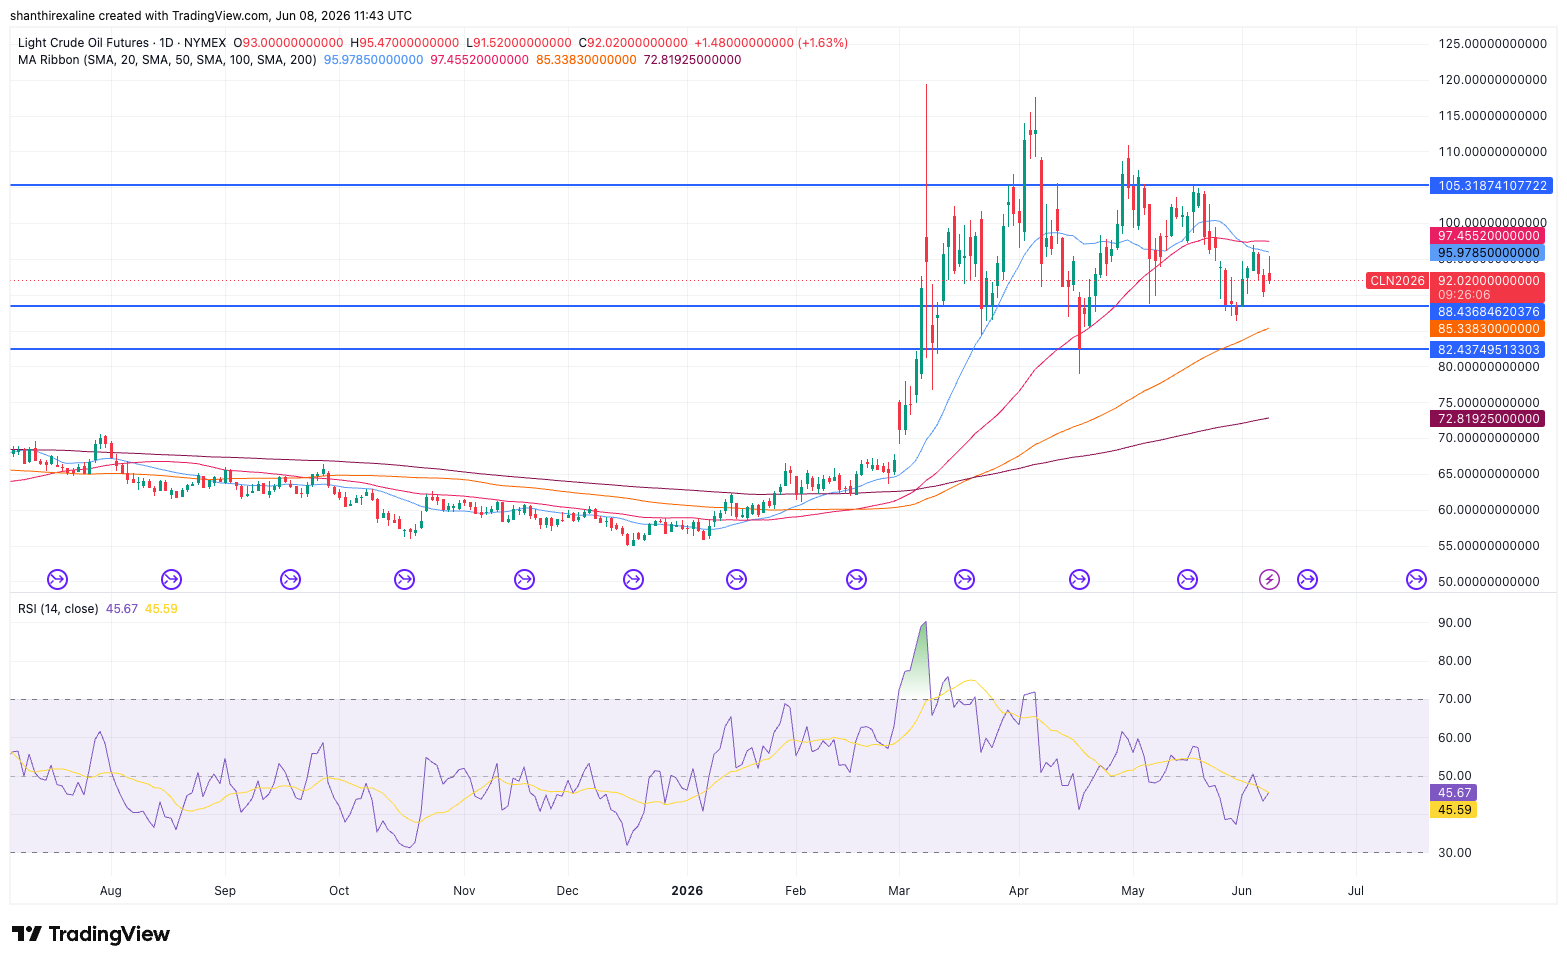Click the 30.00 level on the RSI axis
This screenshot has height=964, width=1567.
[x=1454, y=853]
